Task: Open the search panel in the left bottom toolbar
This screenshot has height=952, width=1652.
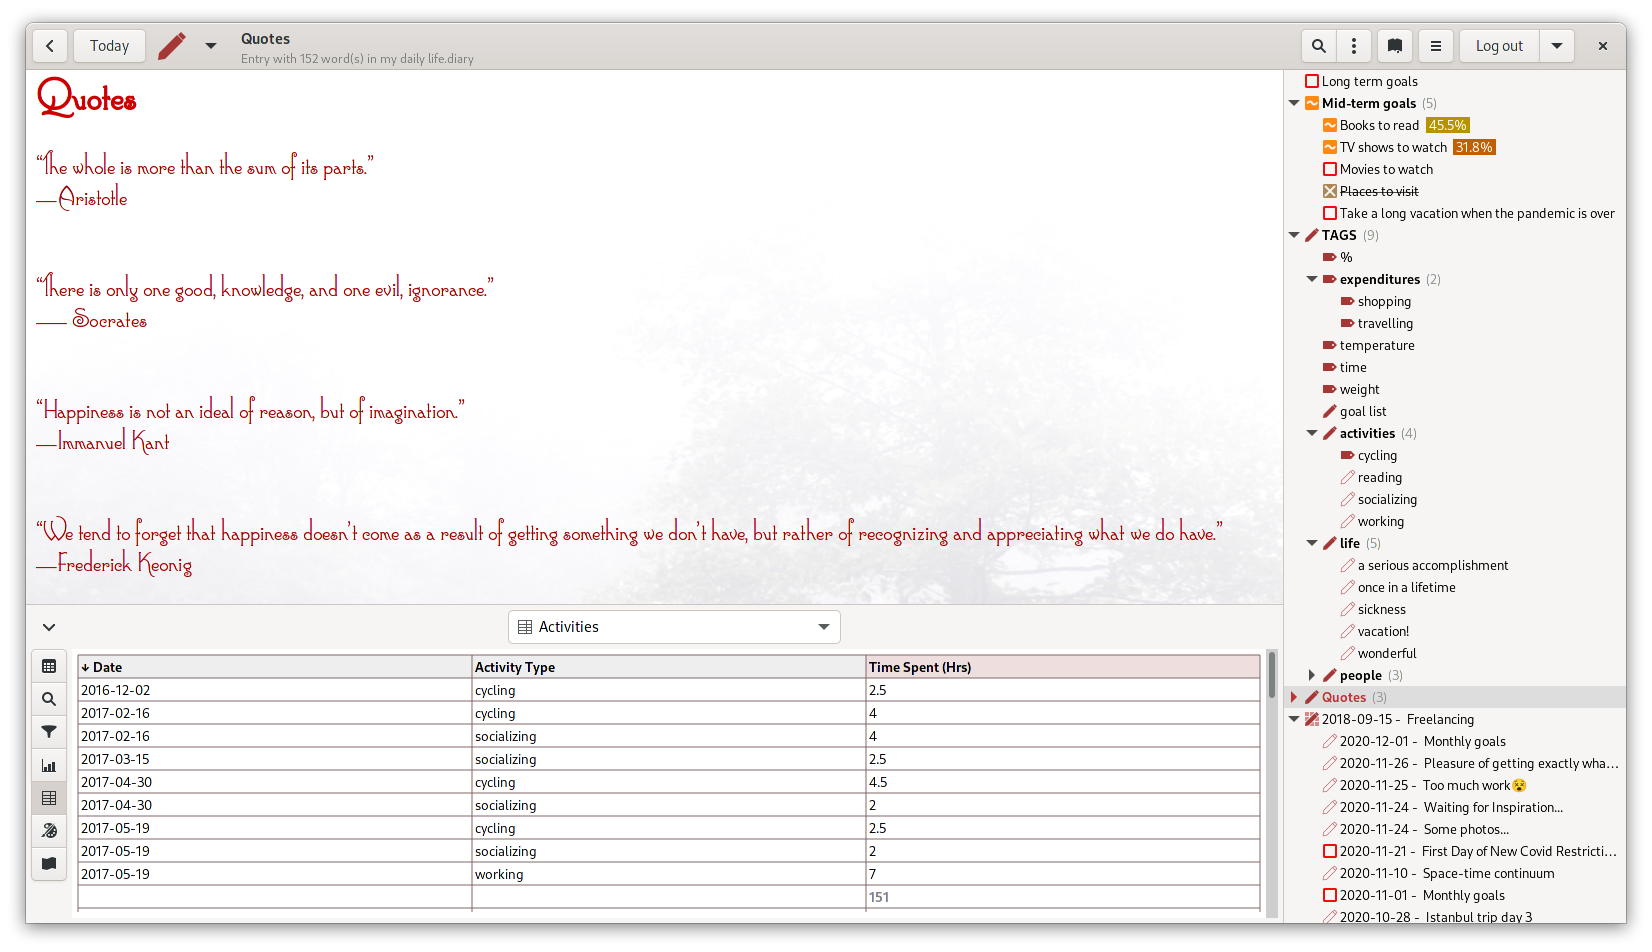Action: click(x=49, y=699)
